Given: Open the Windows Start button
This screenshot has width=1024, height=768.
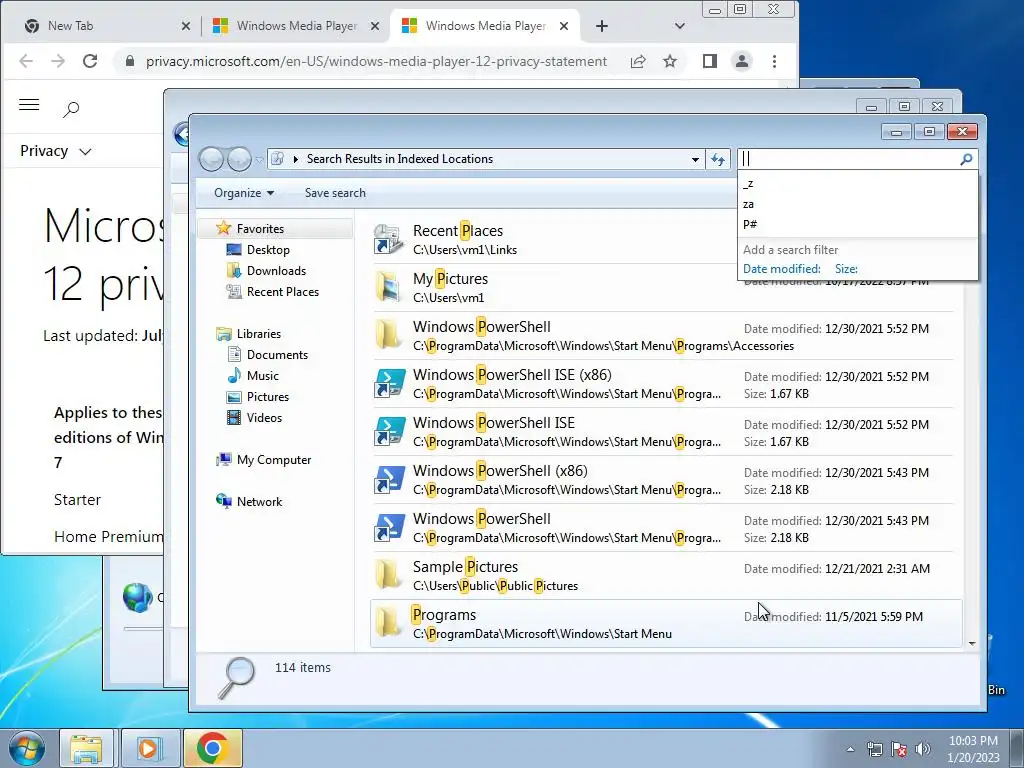Looking at the screenshot, I should click(x=27, y=748).
